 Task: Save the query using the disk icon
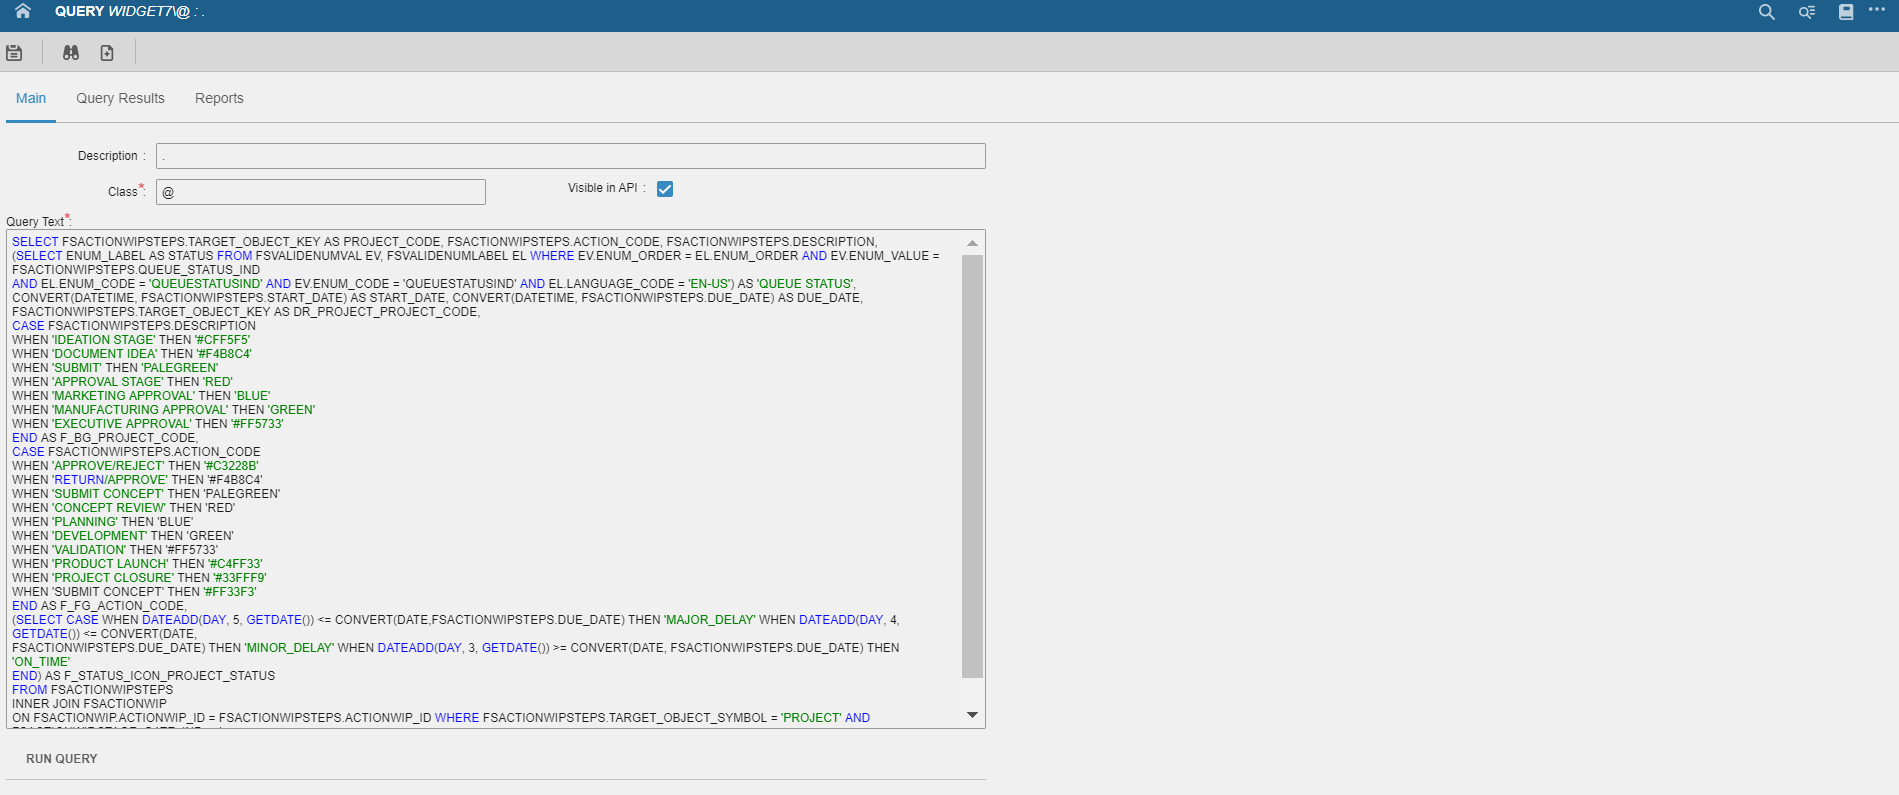(14, 53)
